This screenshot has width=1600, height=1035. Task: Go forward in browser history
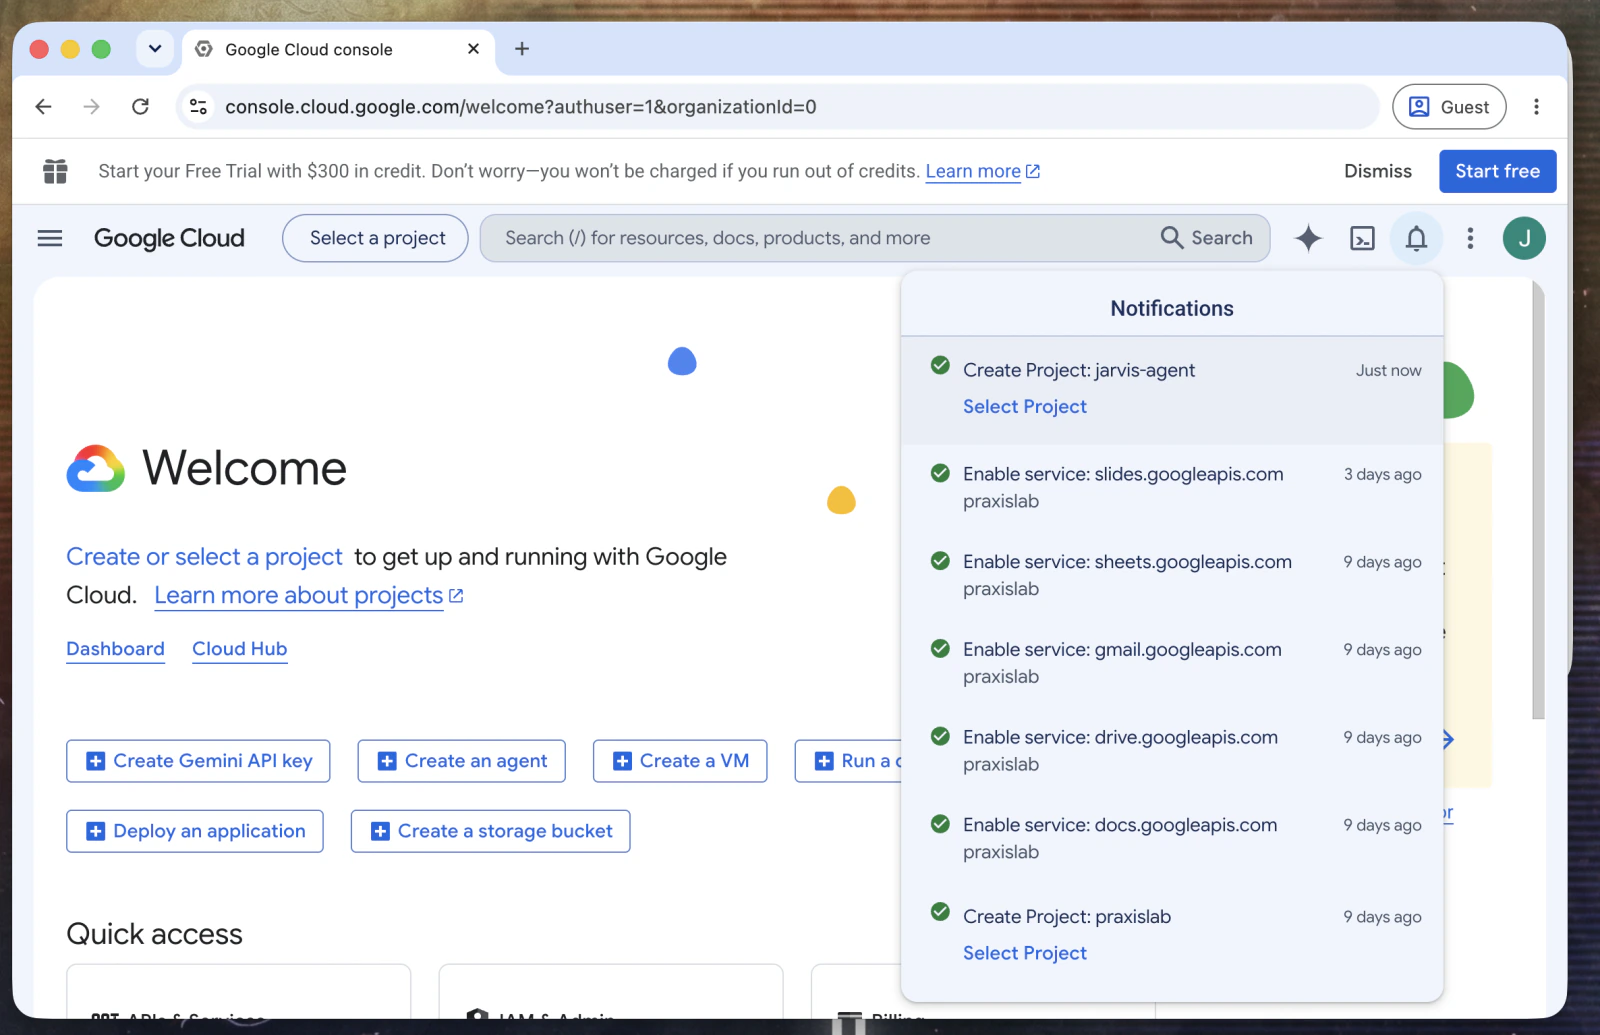tap(91, 107)
